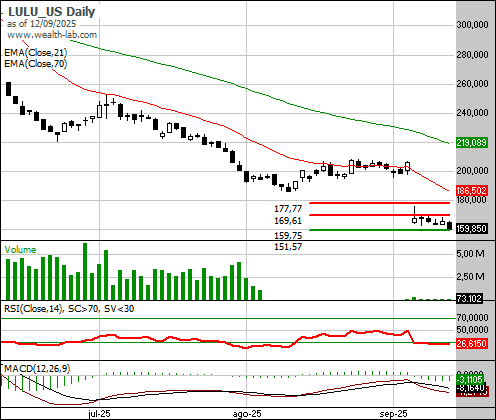
Task: Click the black -8,1640 MACD value tag
Action: pyautogui.click(x=470, y=388)
